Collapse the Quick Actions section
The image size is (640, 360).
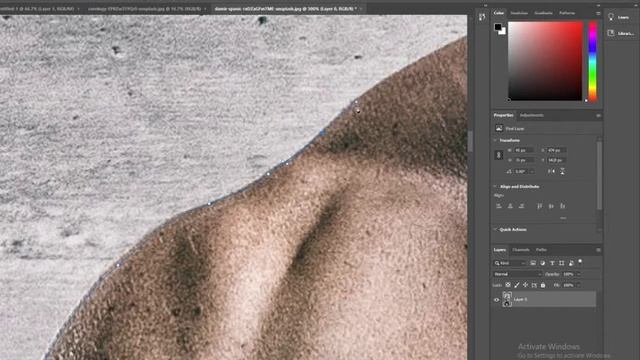click(x=495, y=230)
